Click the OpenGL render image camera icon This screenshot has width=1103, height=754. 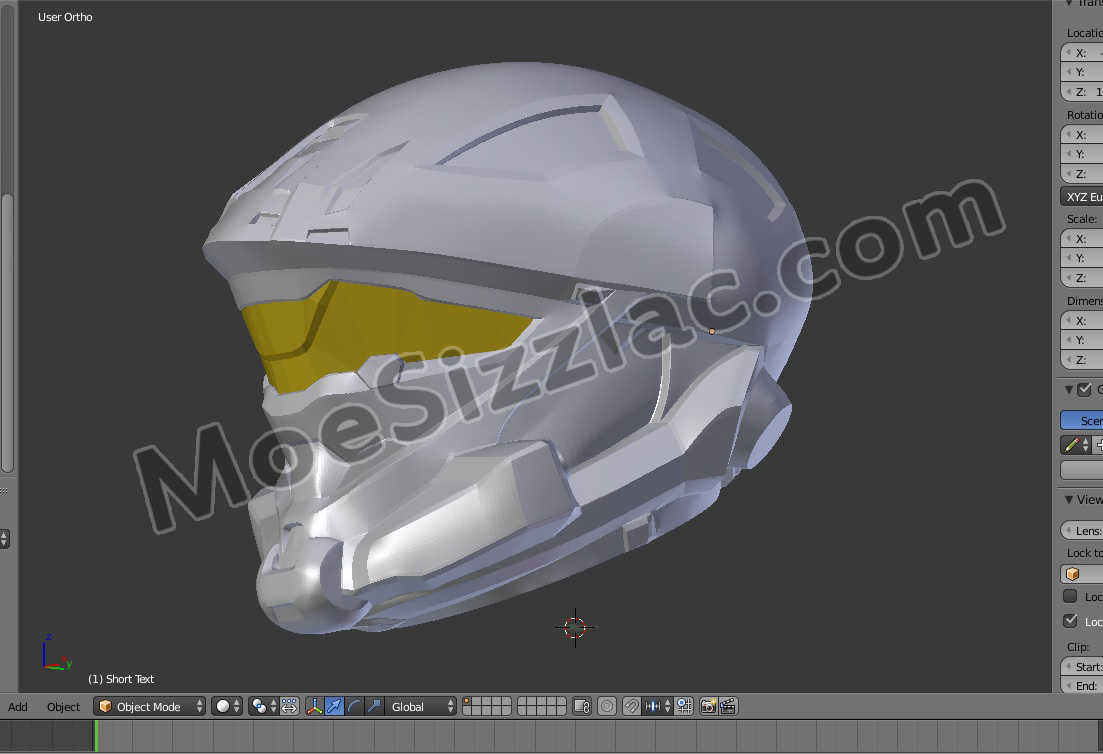pos(708,706)
